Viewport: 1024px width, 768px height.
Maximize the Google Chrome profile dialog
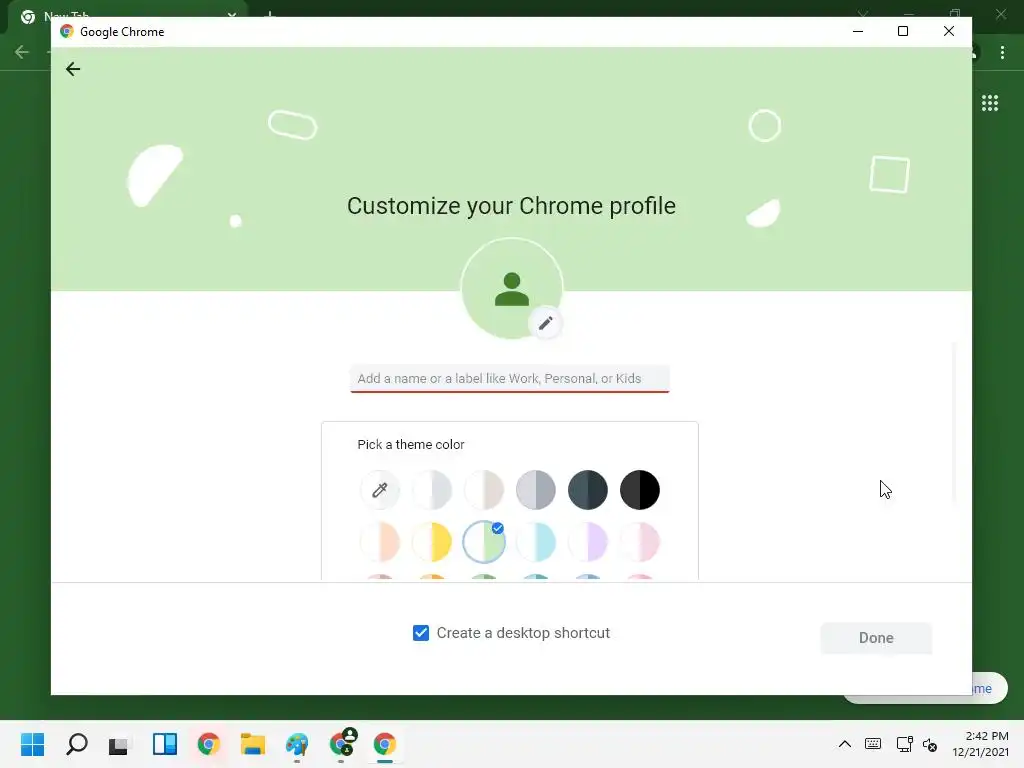point(903,31)
